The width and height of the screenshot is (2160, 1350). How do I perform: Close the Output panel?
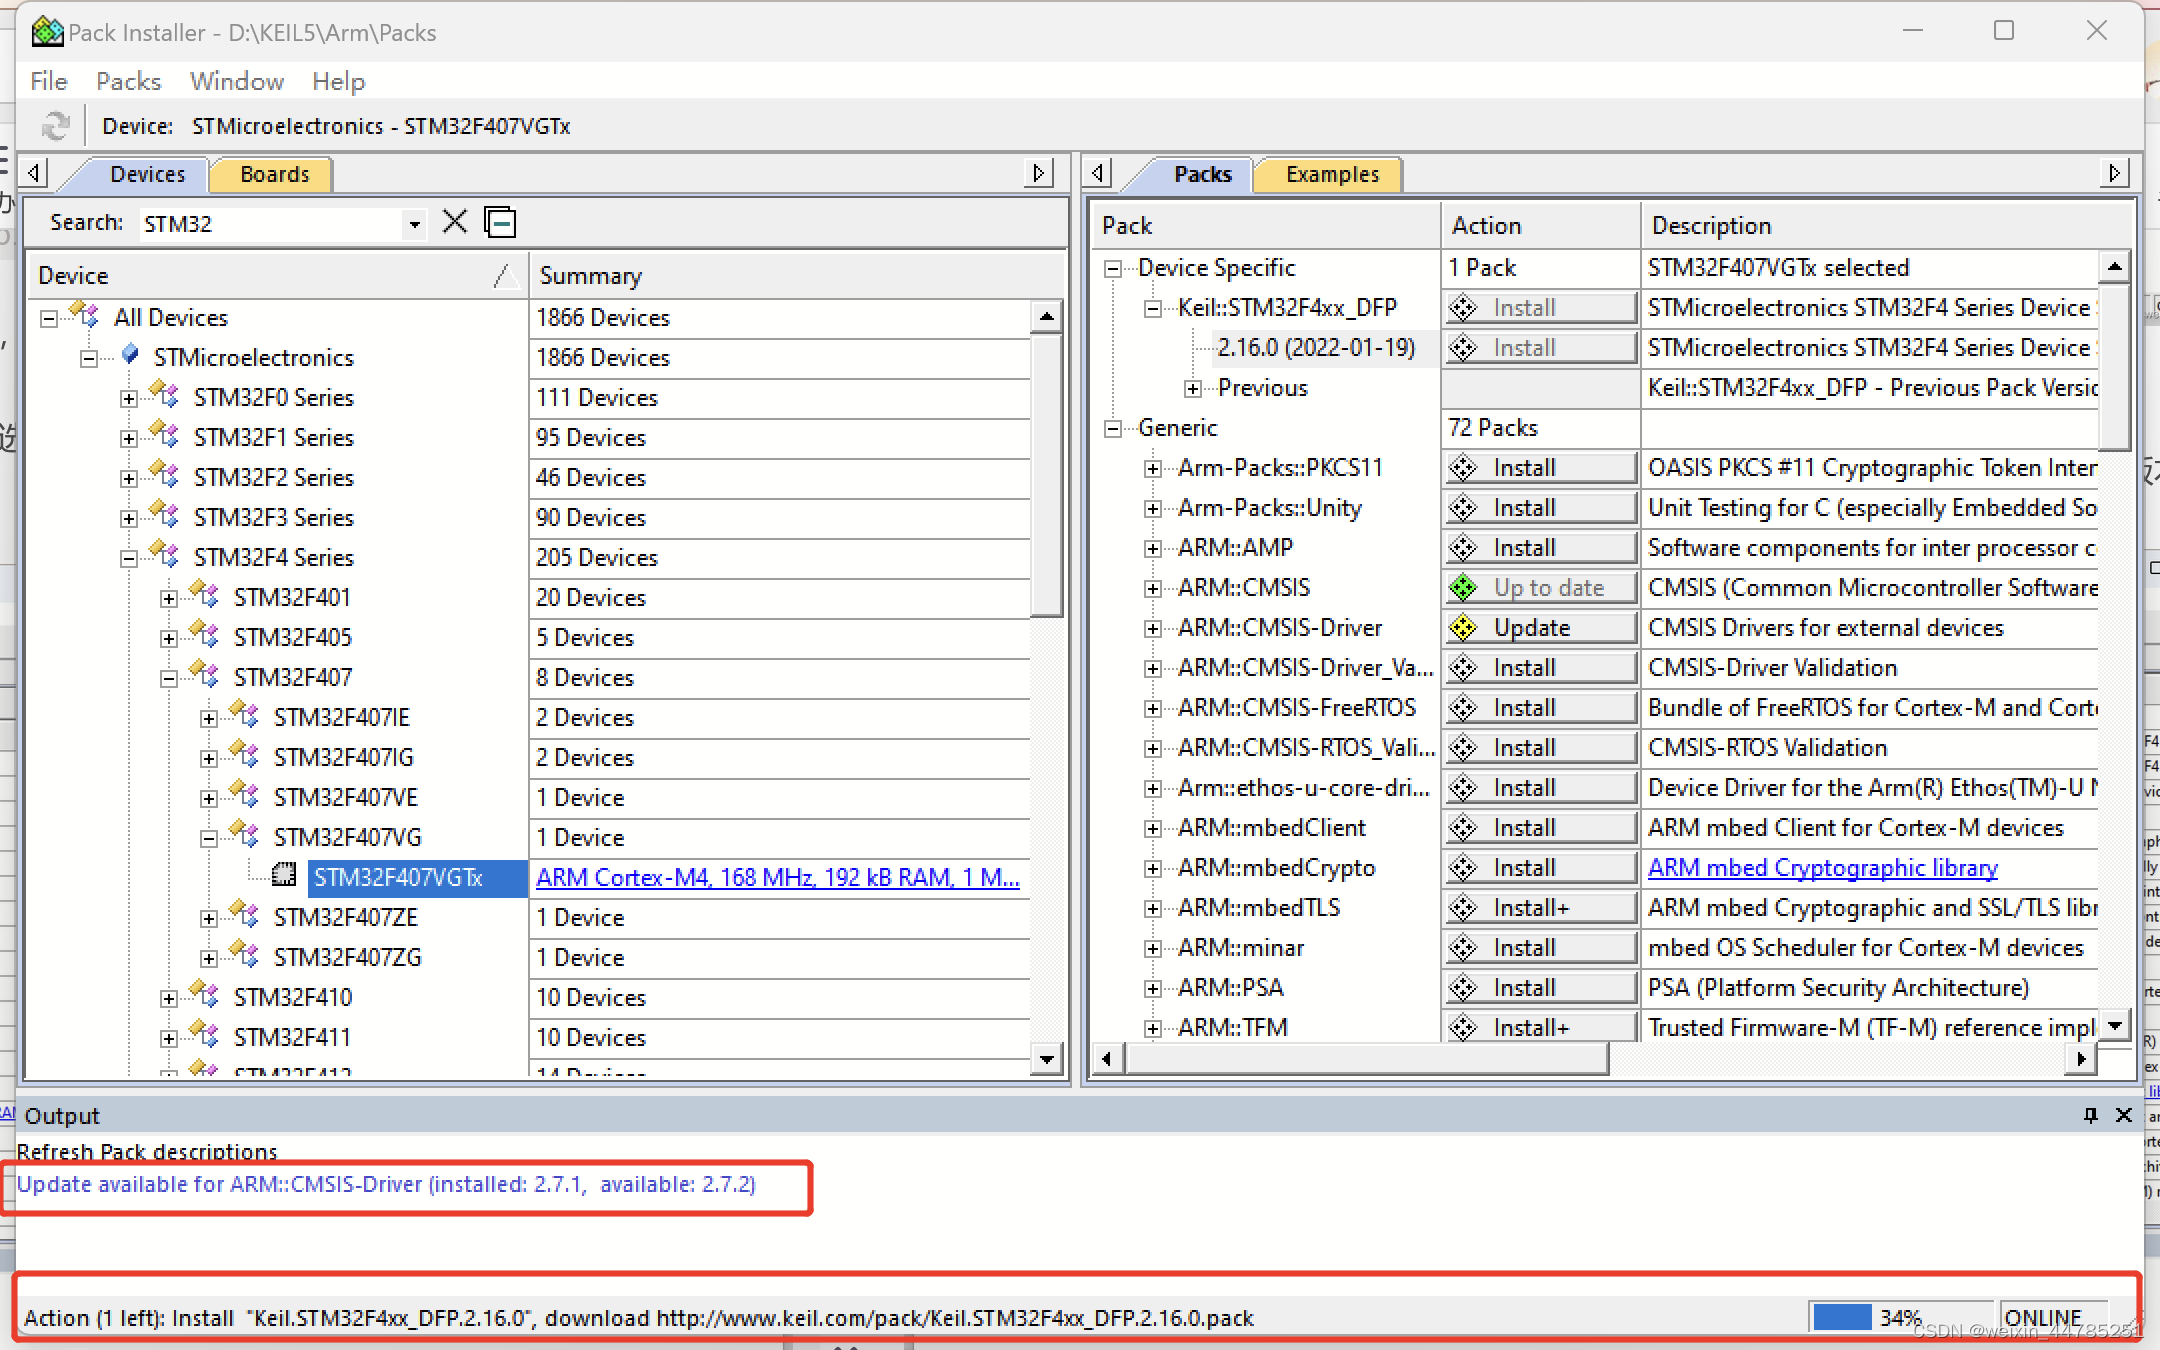[2124, 1115]
